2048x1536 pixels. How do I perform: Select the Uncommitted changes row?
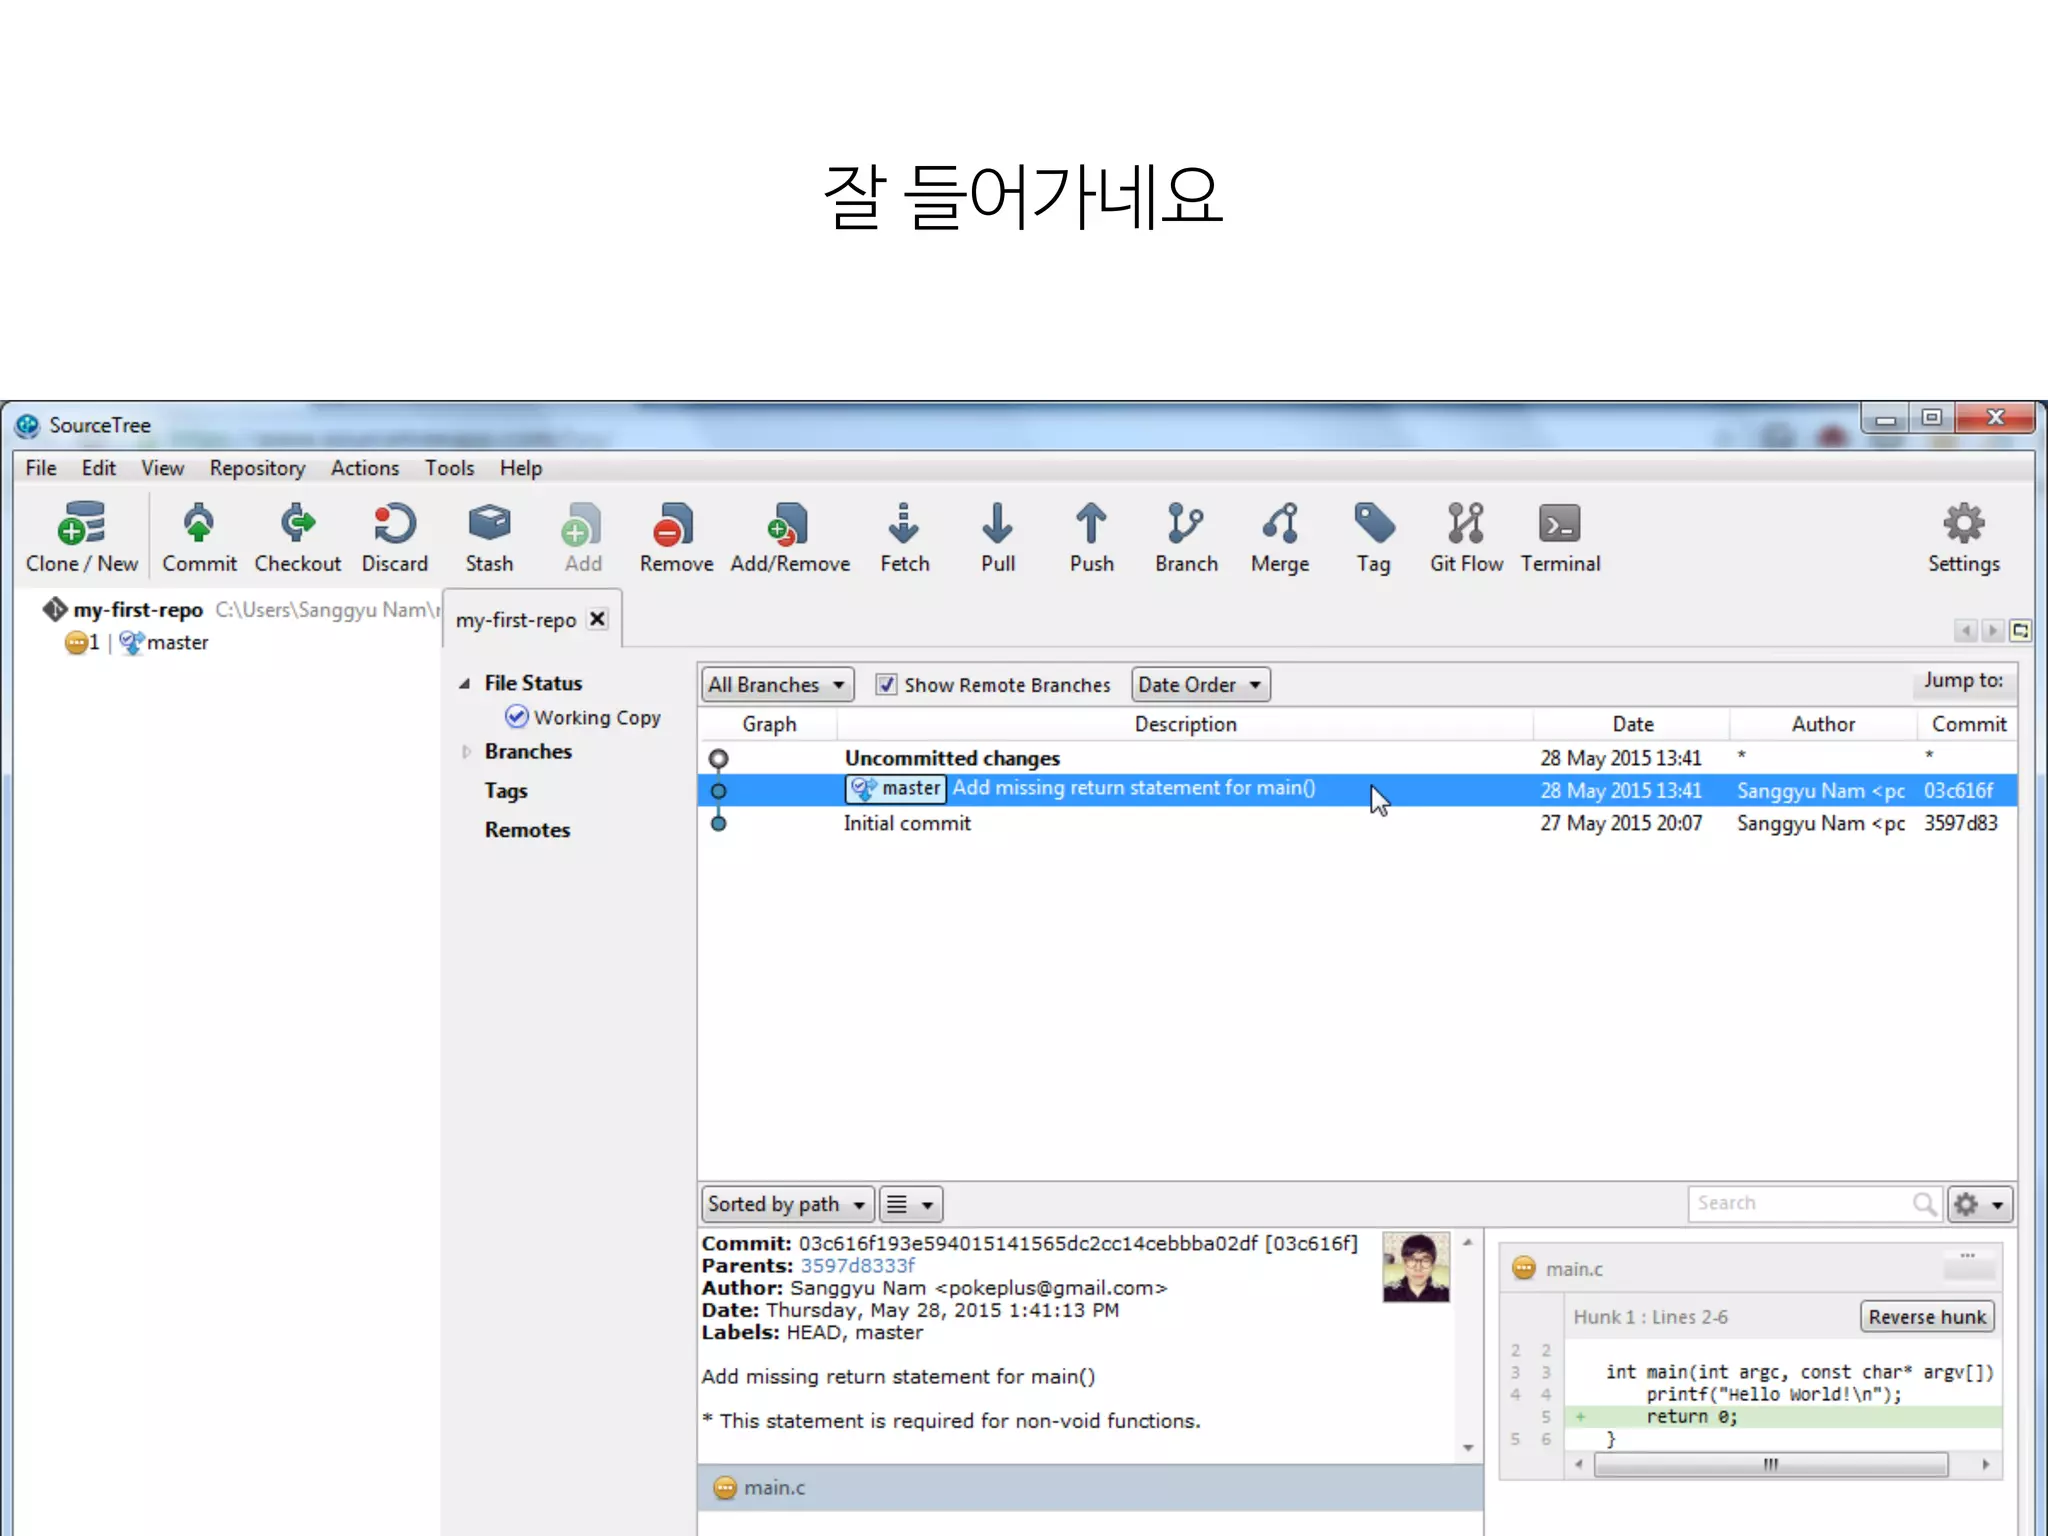coord(1357,758)
